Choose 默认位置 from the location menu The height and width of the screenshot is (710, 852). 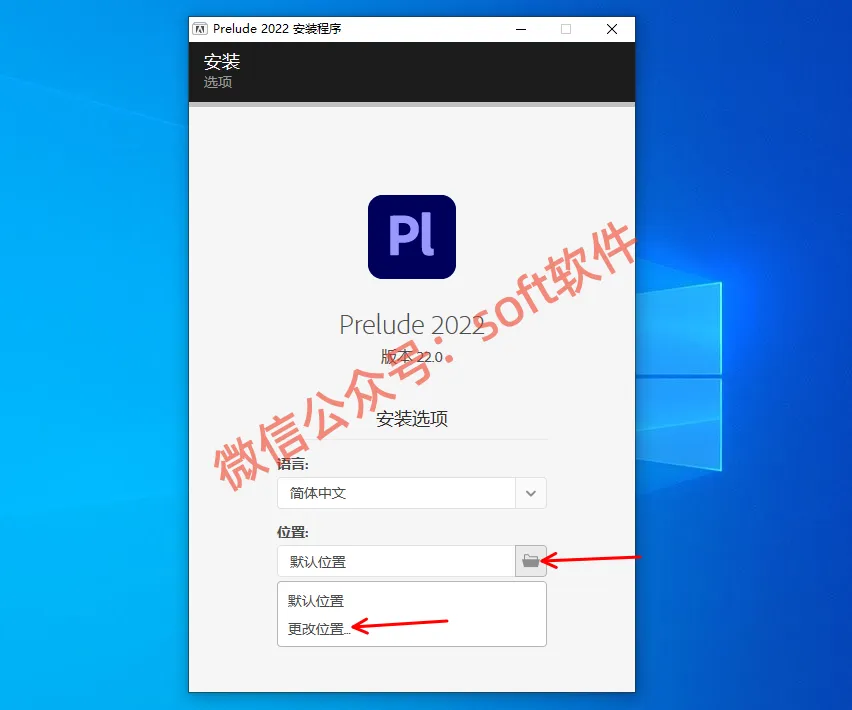316,601
